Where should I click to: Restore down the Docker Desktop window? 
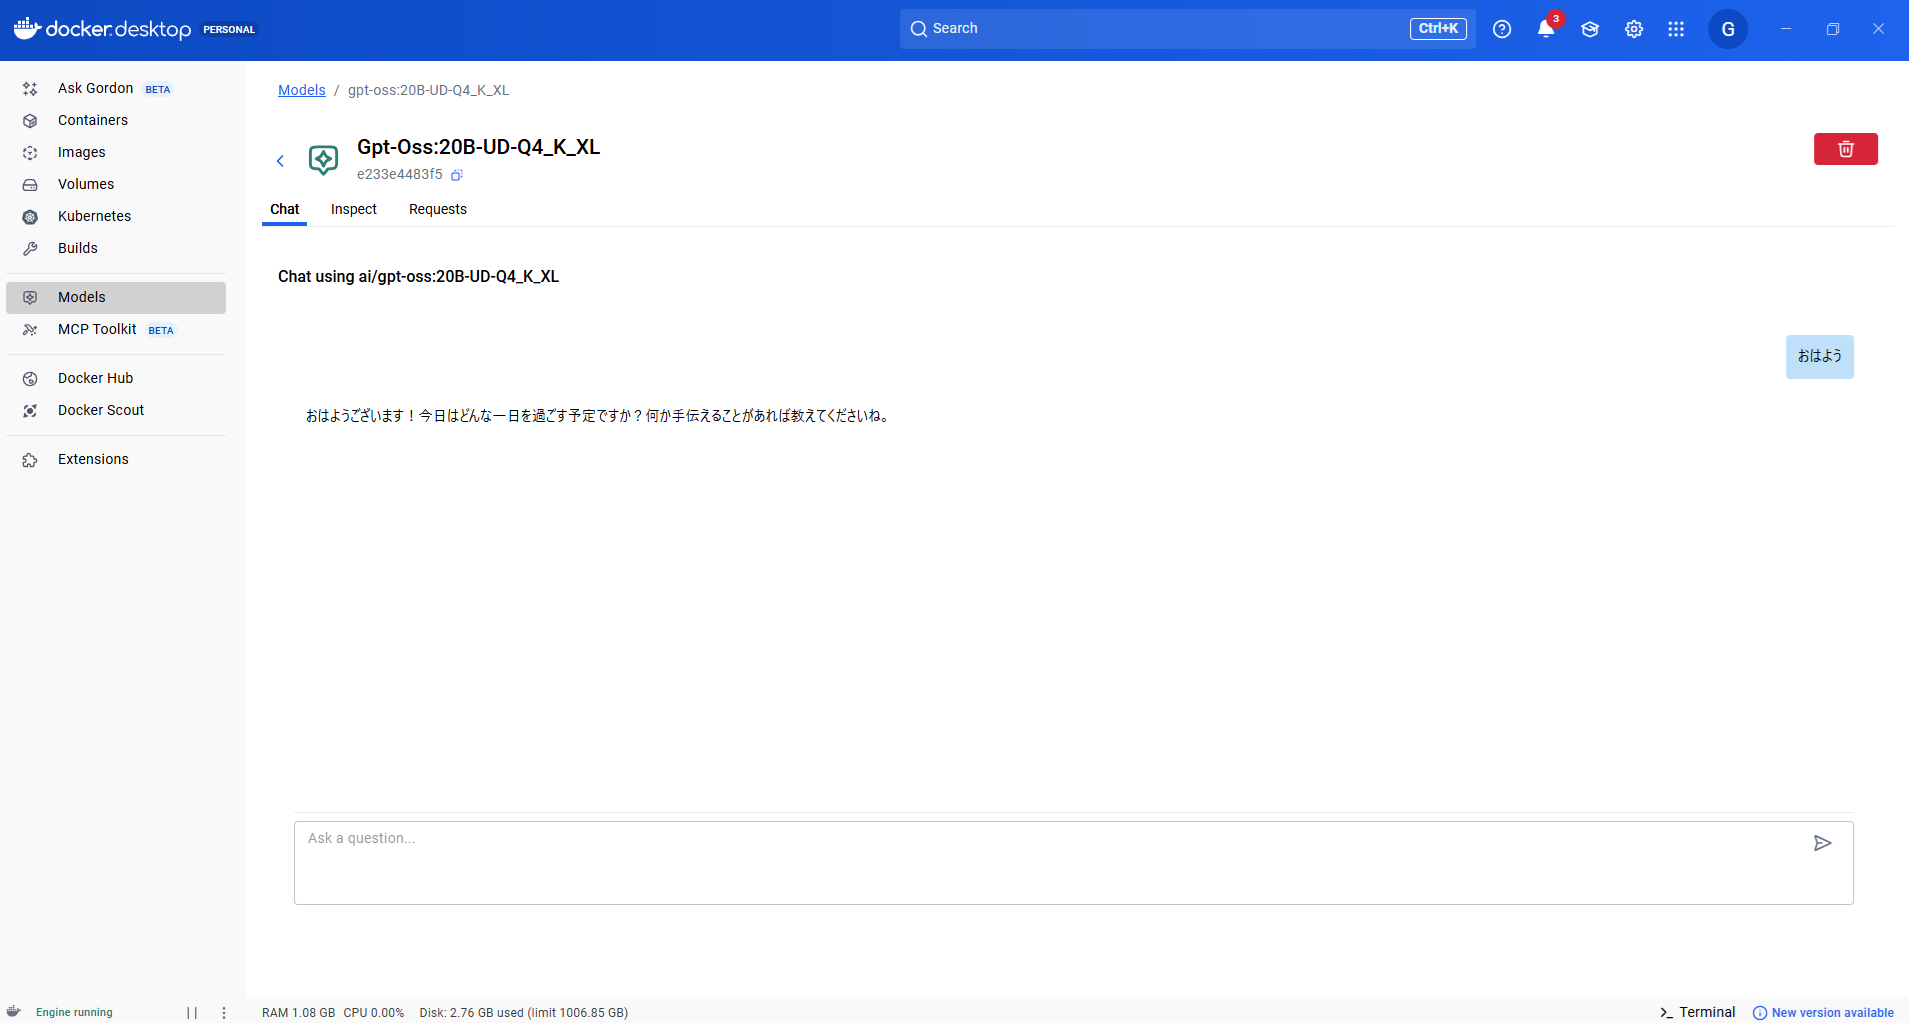(x=1833, y=29)
